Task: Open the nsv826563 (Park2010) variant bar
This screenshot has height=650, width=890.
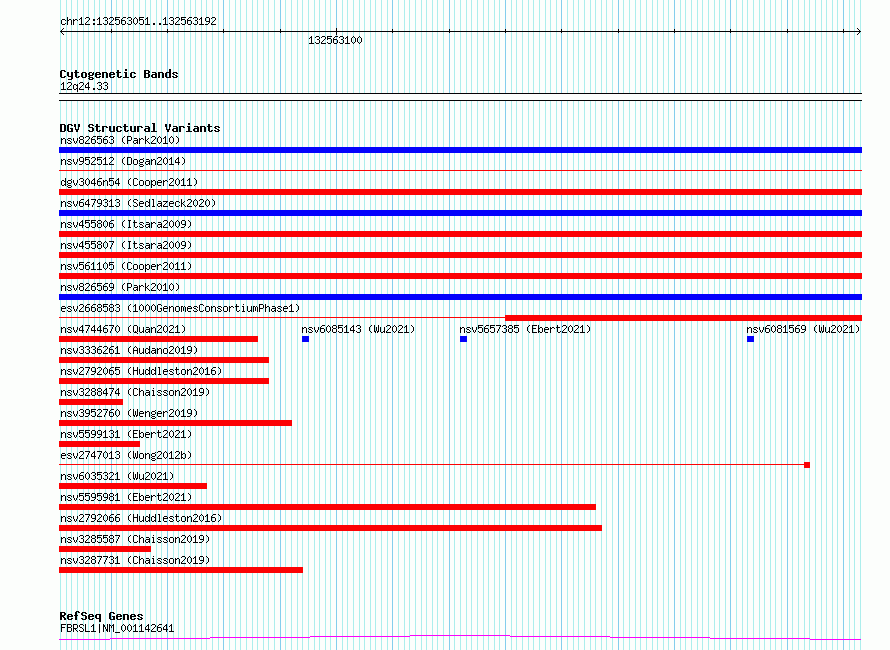Action: click(460, 150)
